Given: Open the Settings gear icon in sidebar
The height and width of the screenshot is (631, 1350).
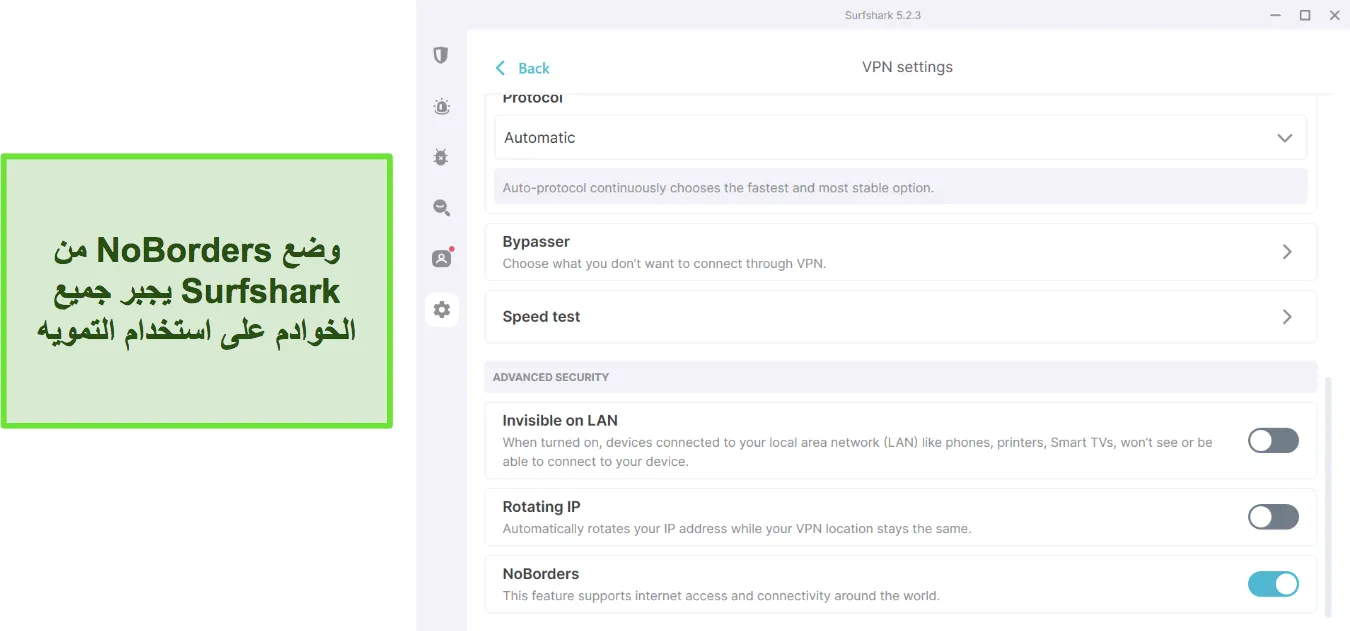Looking at the screenshot, I should tap(441, 310).
